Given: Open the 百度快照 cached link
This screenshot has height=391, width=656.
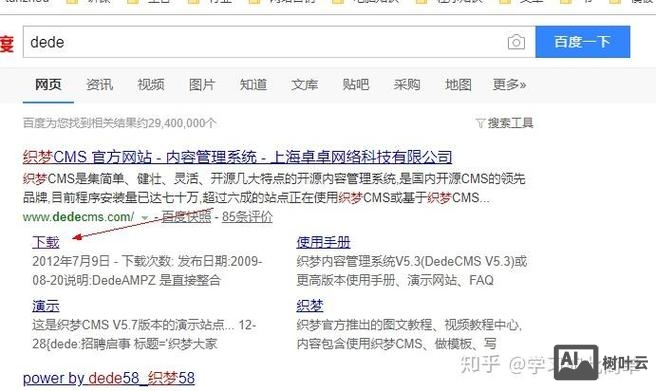Looking at the screenshot, I should coord(187,217).
